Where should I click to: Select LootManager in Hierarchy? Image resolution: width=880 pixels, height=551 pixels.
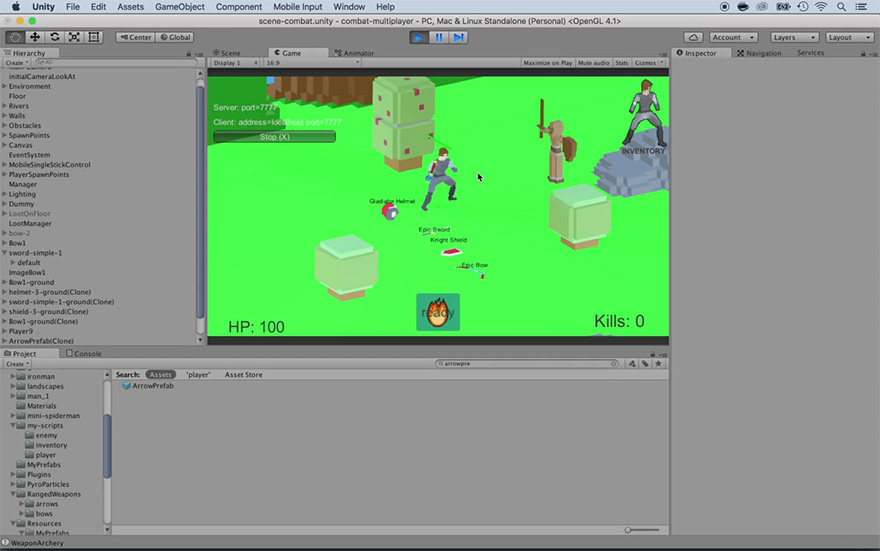pyautogui.click(x=30, y=223)
